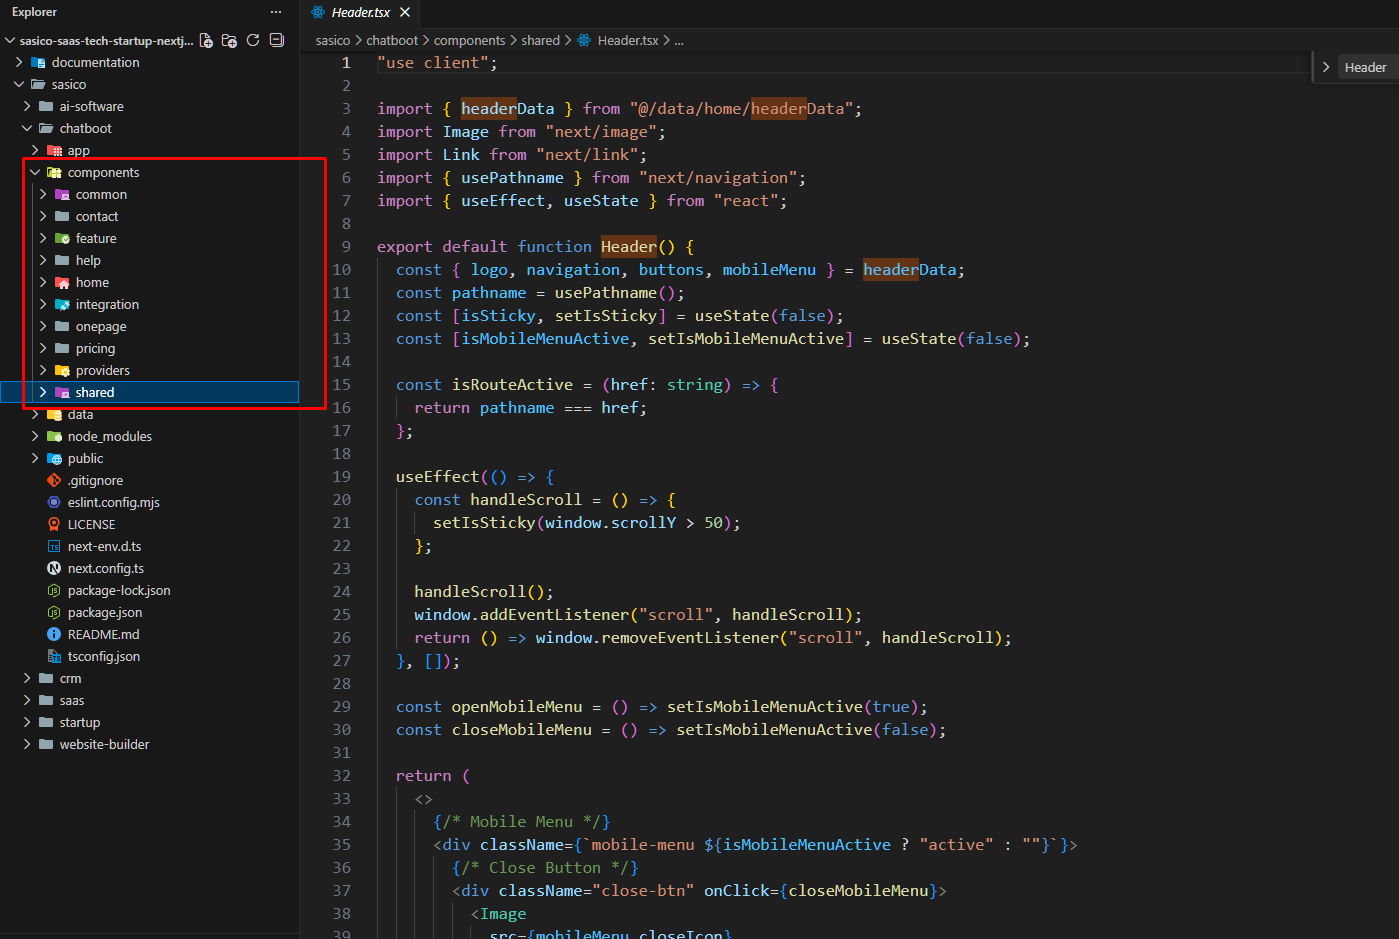1399x939 pixels.
Task: Click the tsconfig.json file icon
Action: [54, 656]
